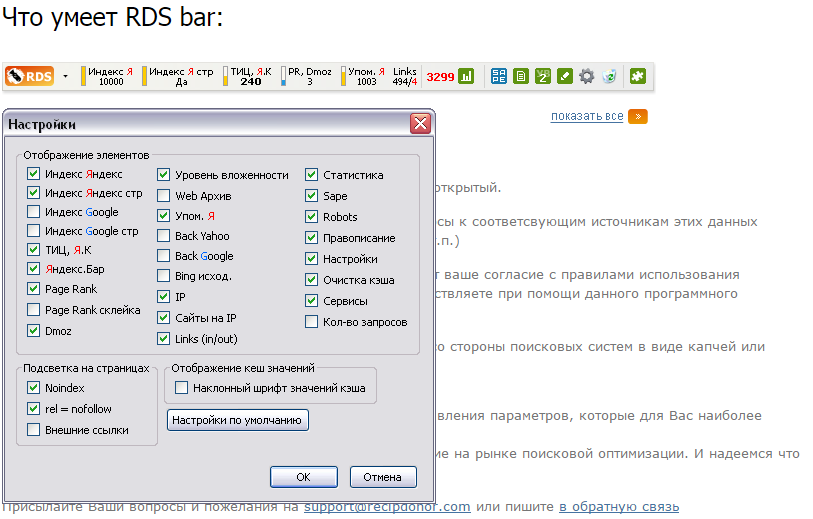Viewport: 813px width, 519px height.
Task: Uncheck the Статистика checkbox
Action: [x=311, y=175]
